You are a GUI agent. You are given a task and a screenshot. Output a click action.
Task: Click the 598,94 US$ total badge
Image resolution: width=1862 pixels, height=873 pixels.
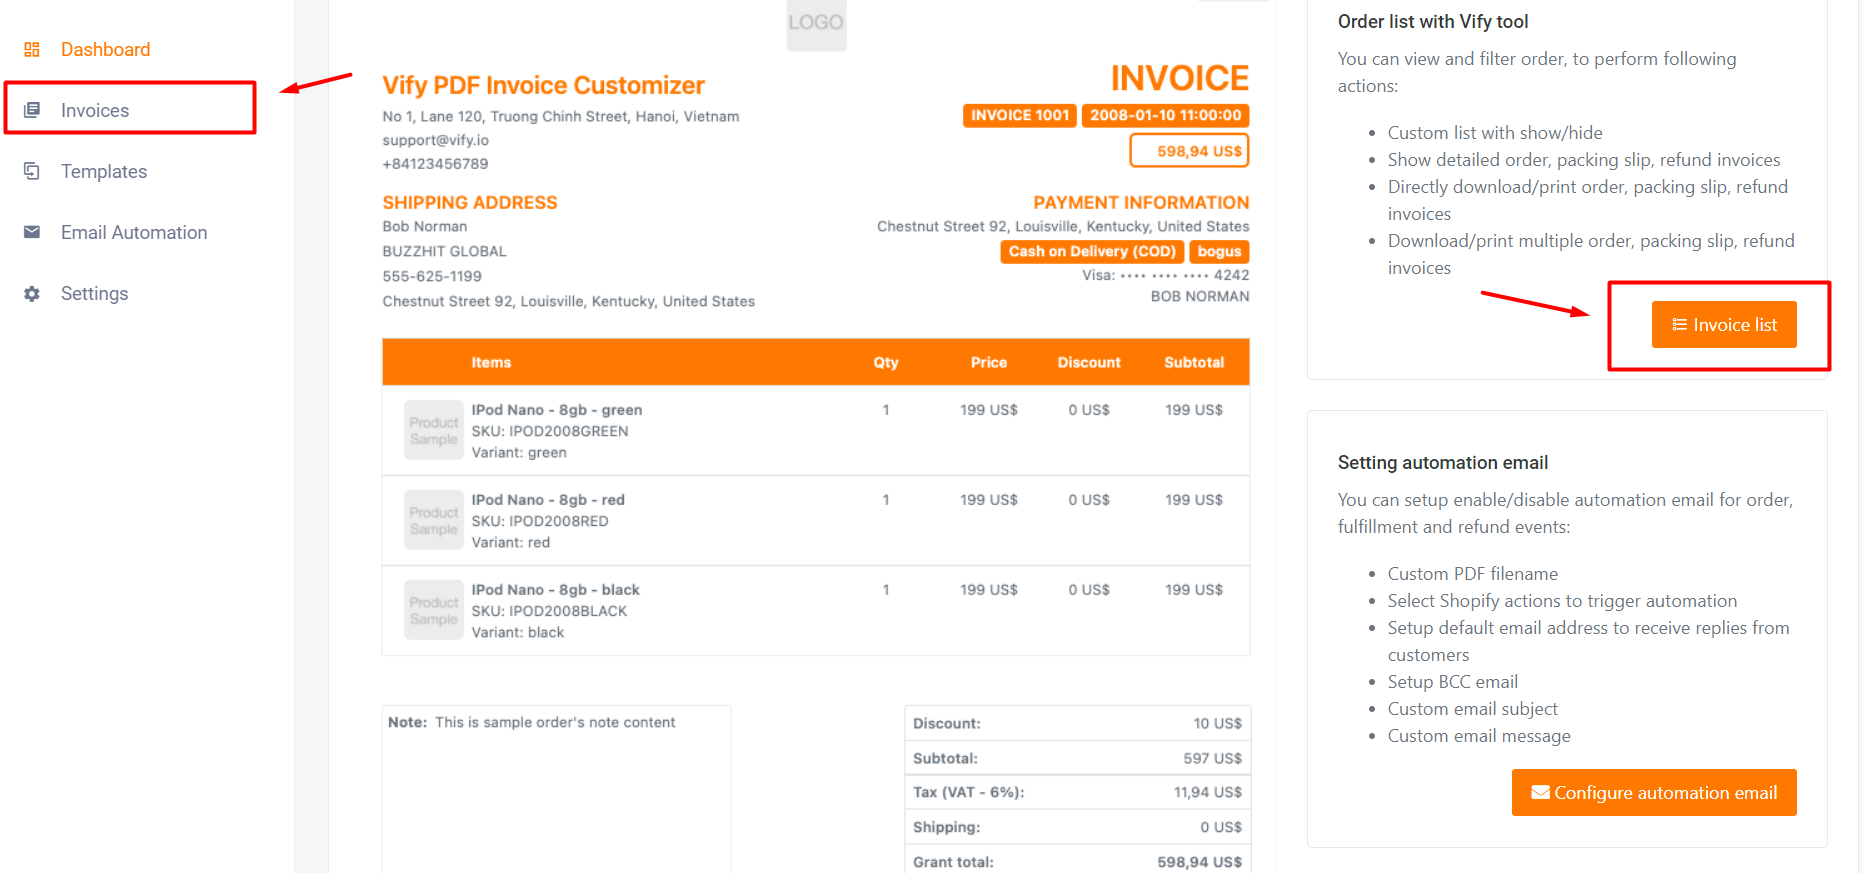pos(1189,151)
